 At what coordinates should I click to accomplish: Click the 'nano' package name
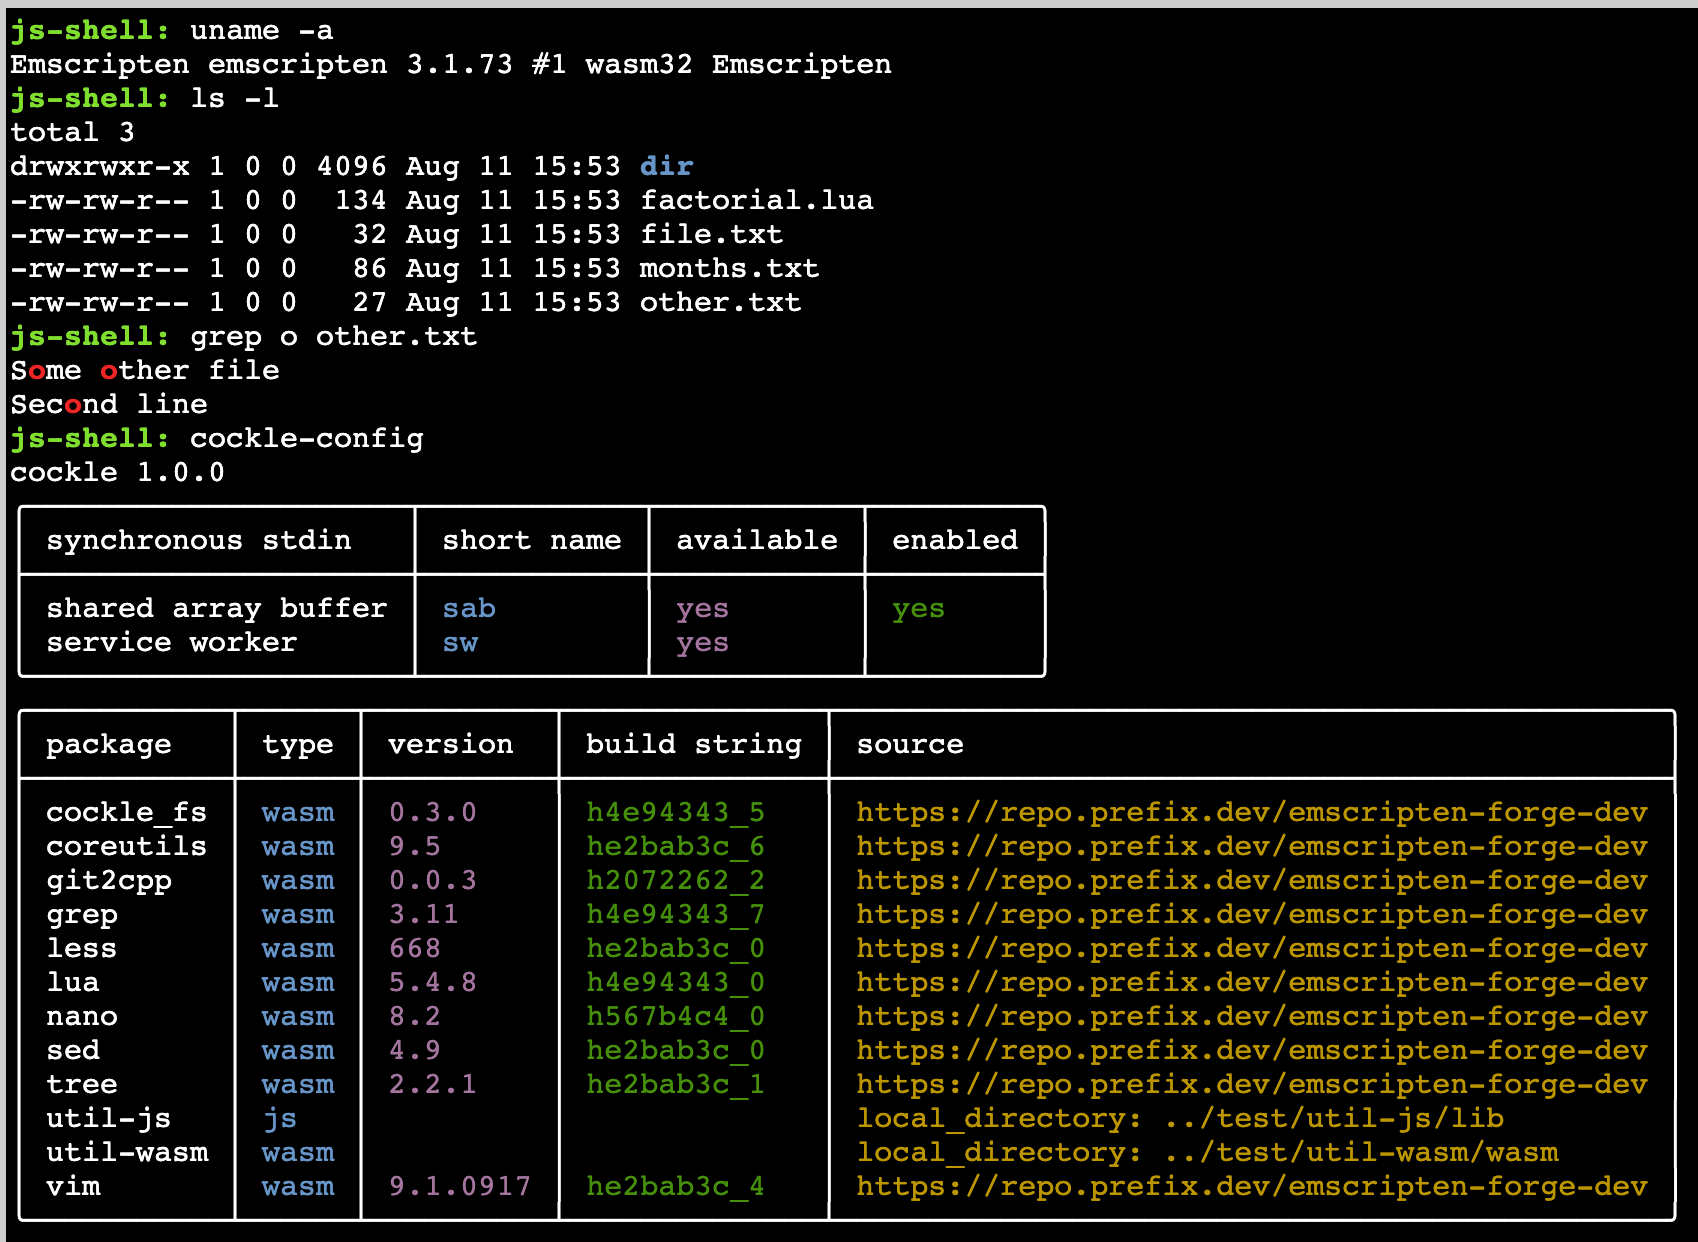[x=82, y=1017]
